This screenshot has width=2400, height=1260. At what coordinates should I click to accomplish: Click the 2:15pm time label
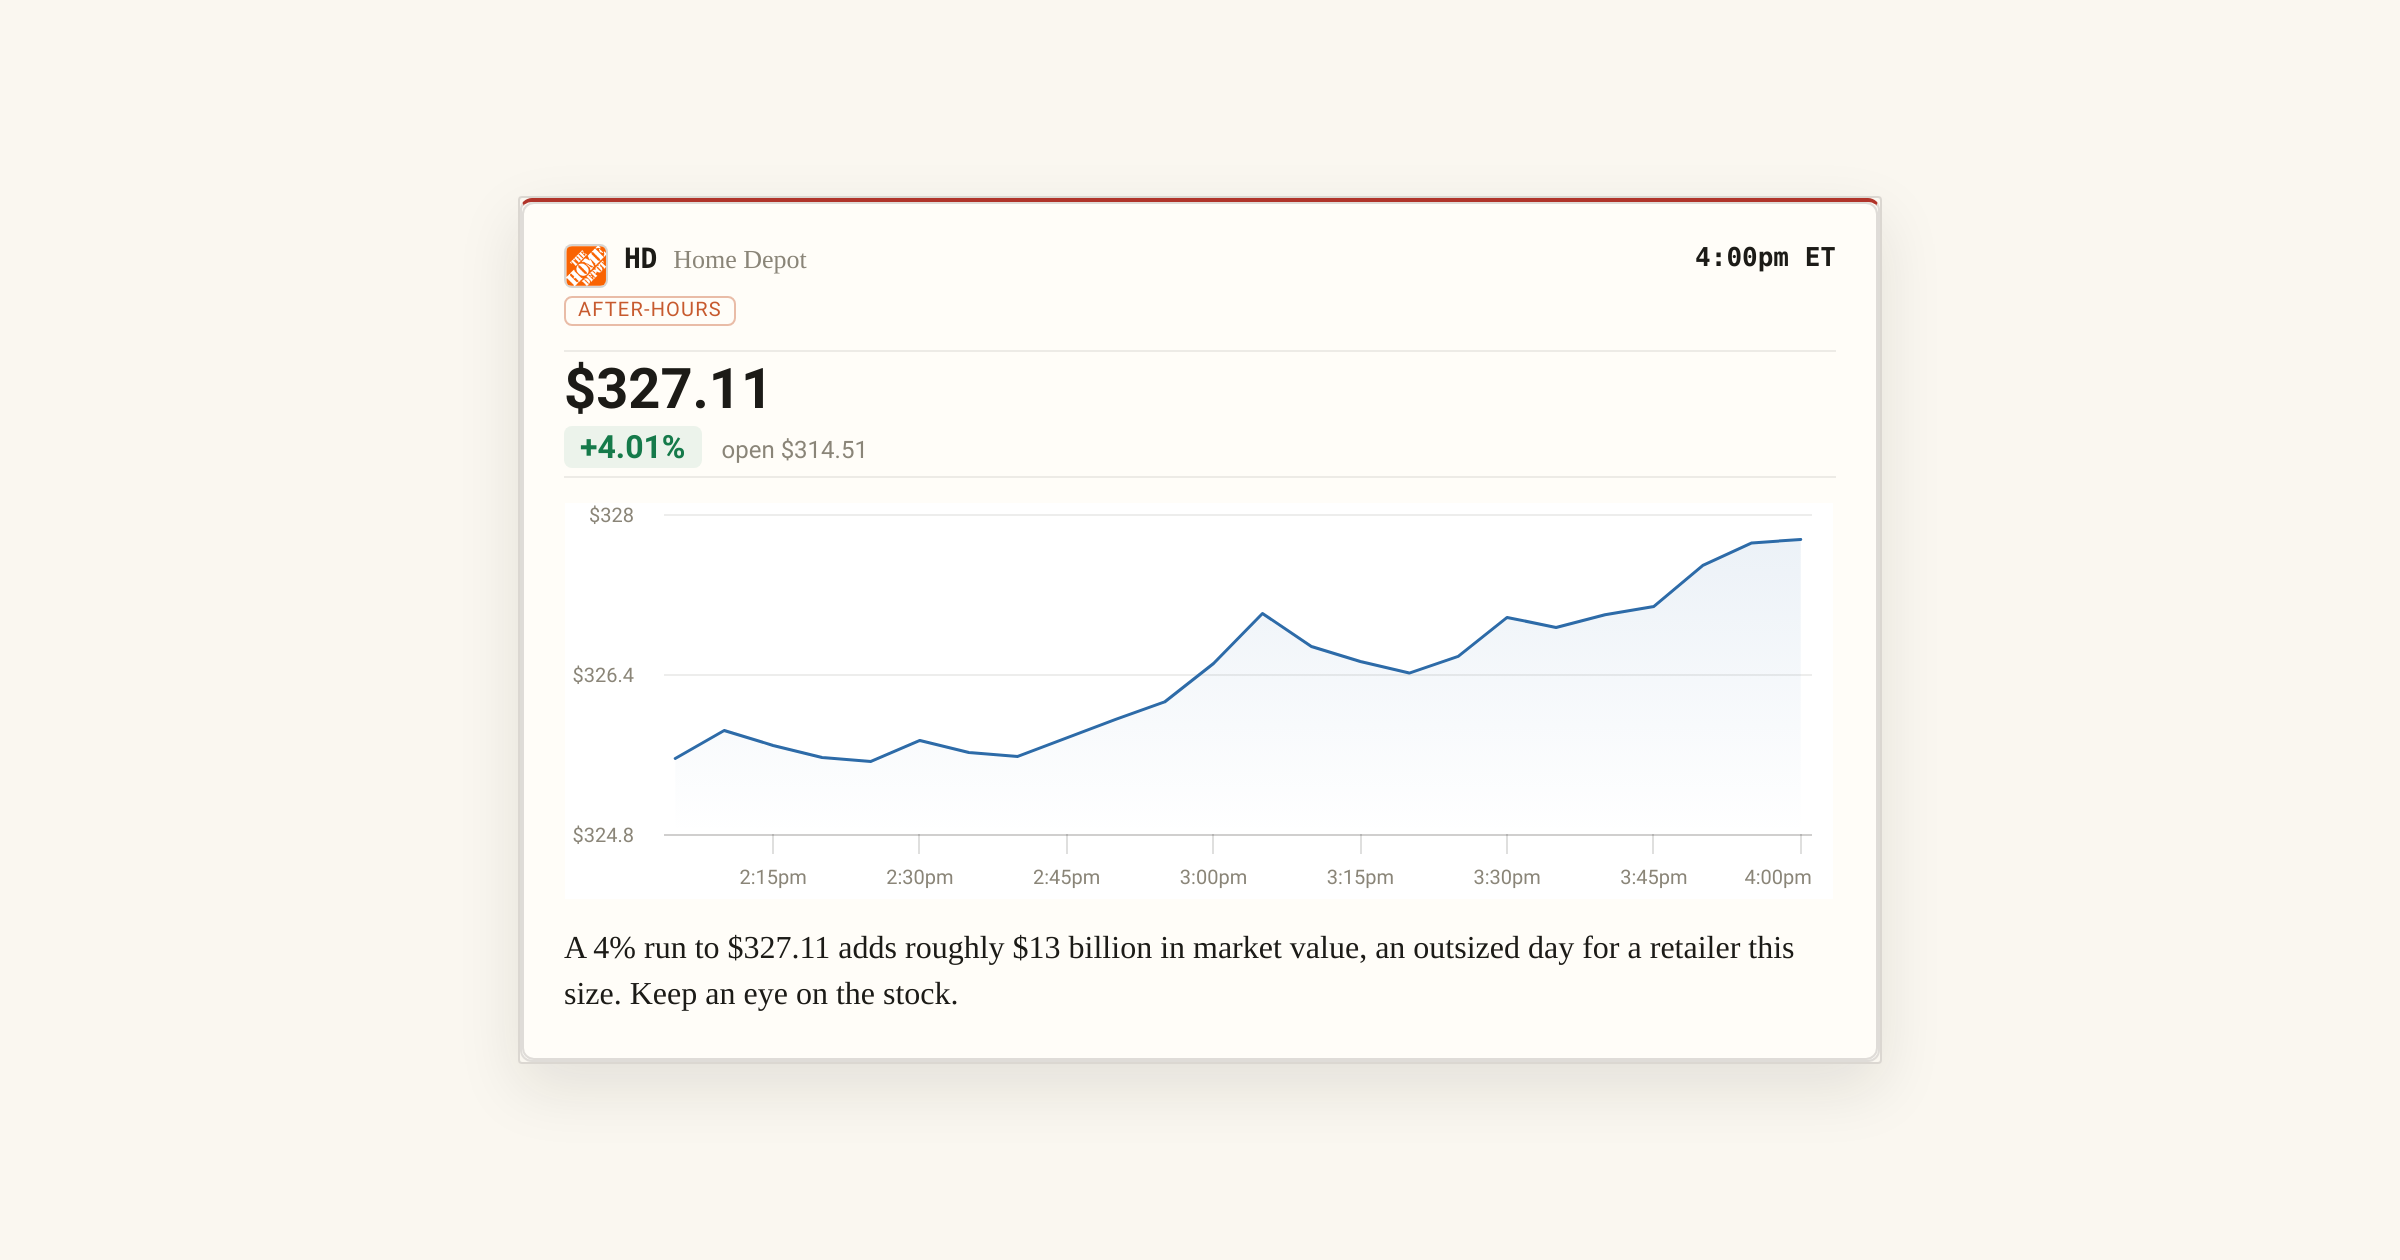[x=773, y=877]
